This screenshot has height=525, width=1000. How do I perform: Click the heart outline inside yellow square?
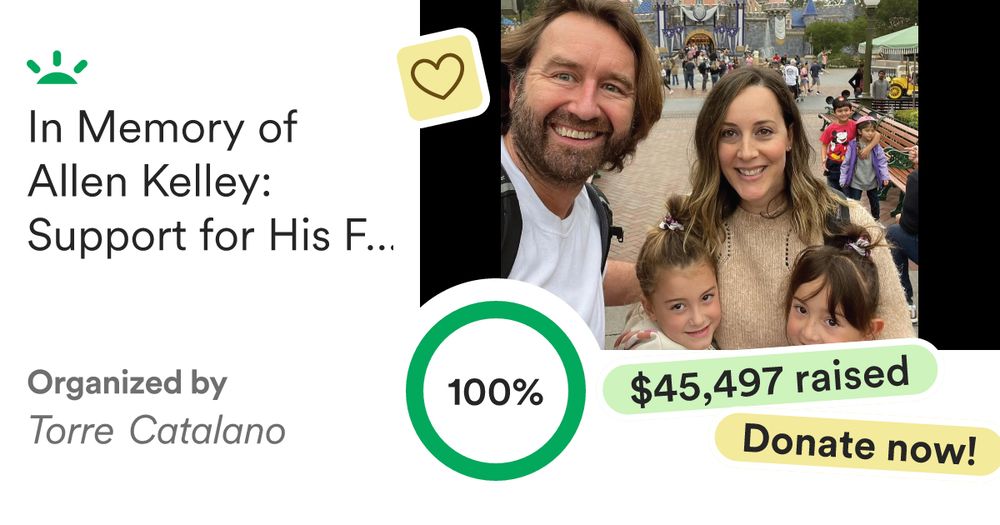pyautogui.click(x=438, y=77)
